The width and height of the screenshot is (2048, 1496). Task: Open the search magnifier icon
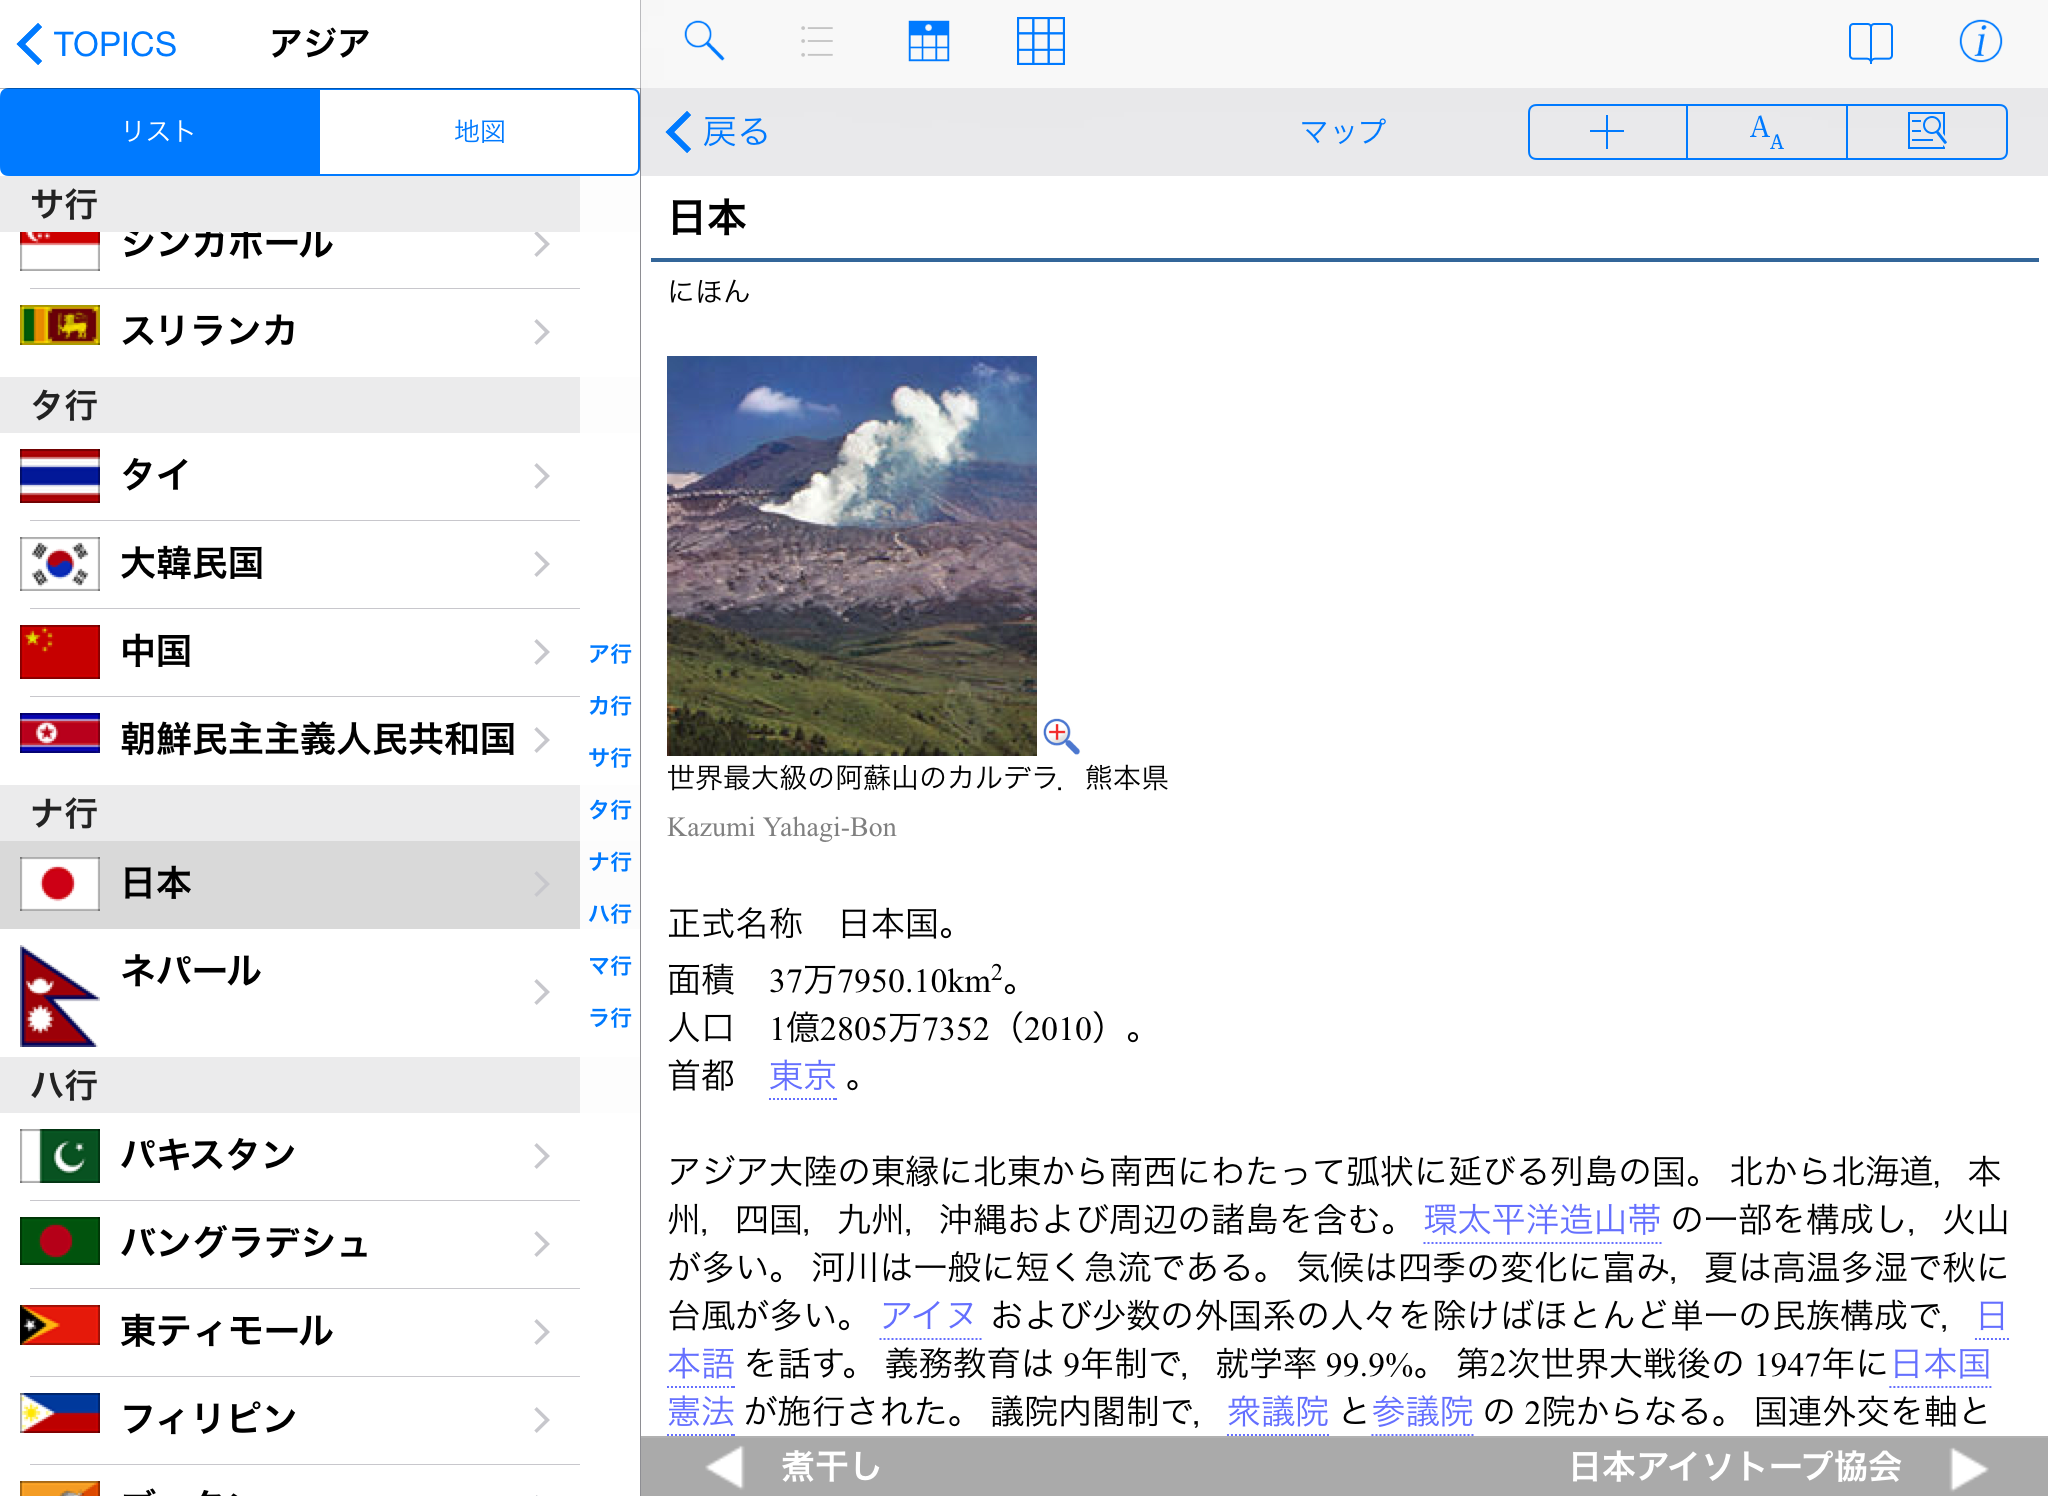click(703, 42)
